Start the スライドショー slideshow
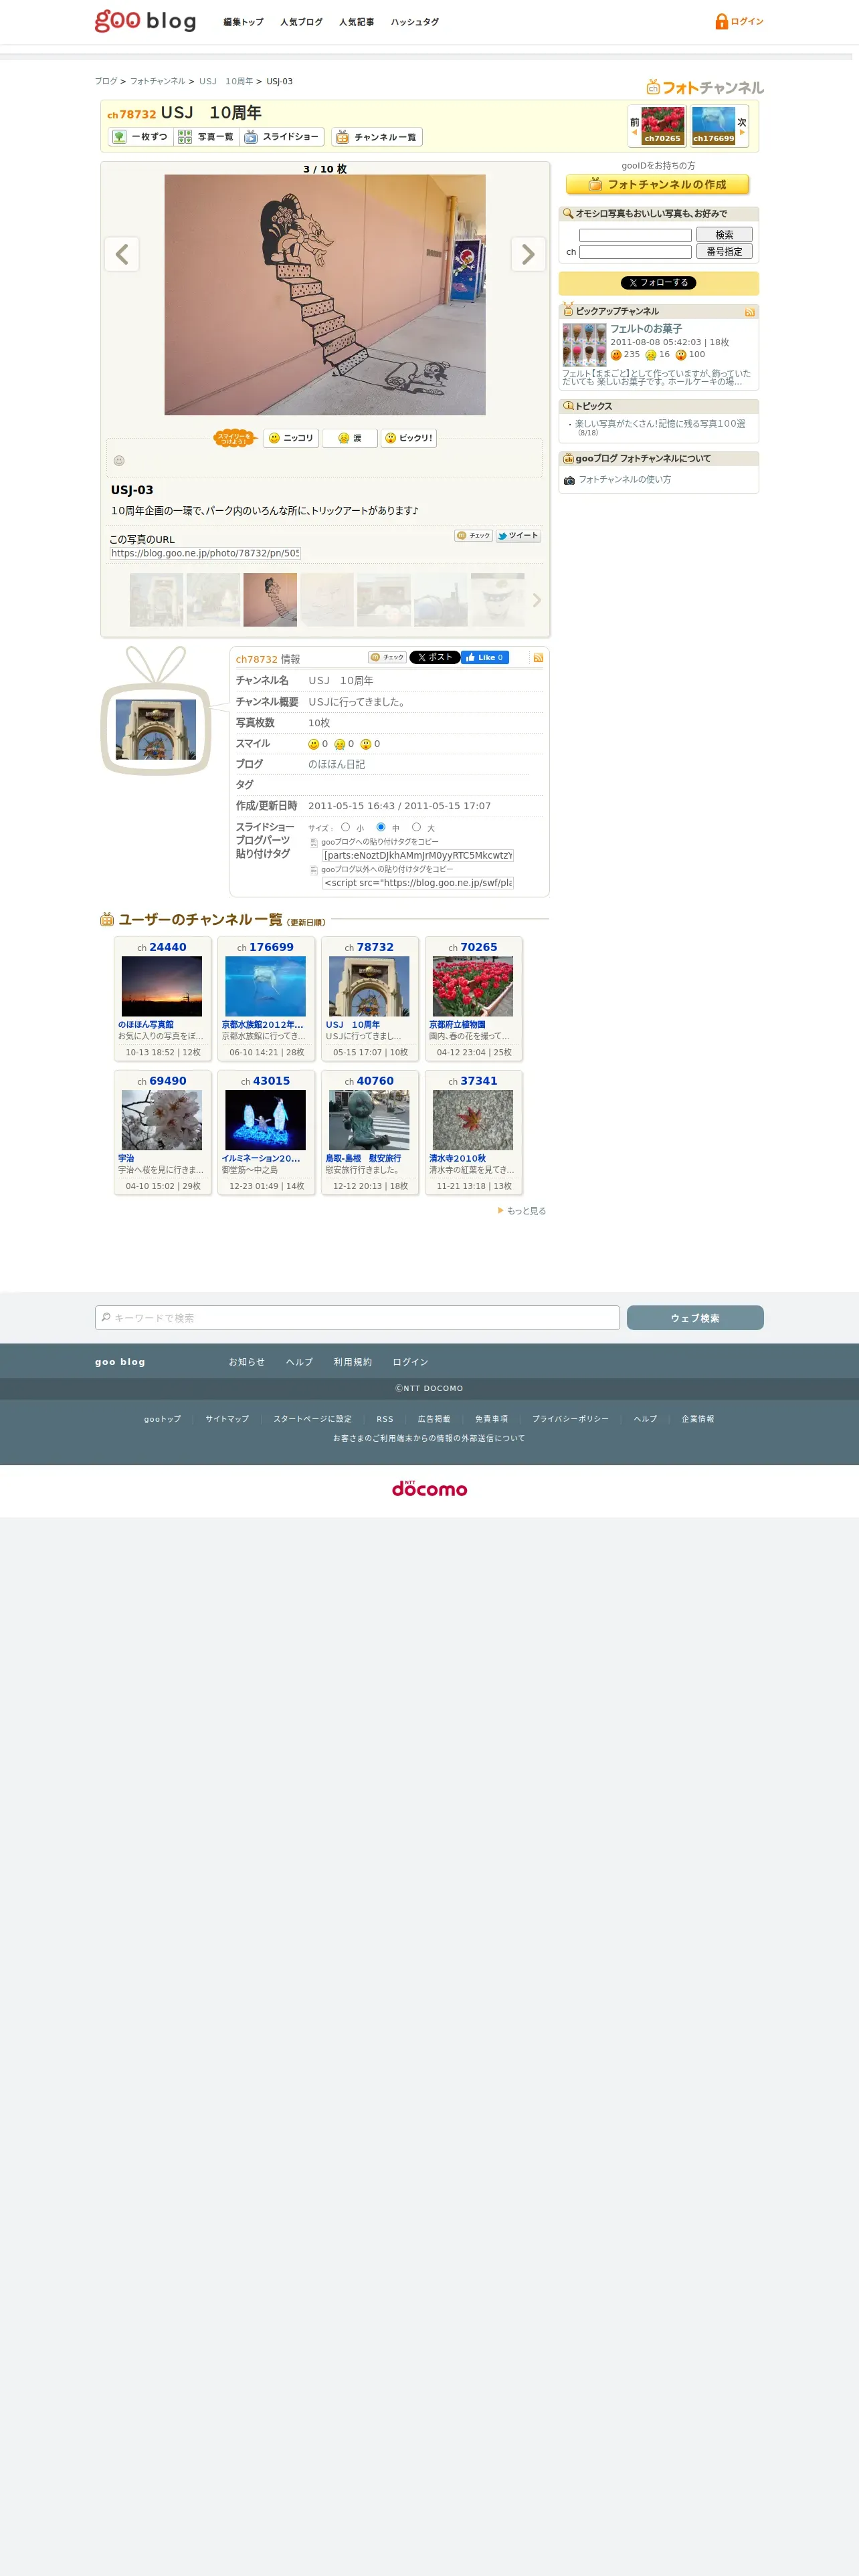The height and width of the screenshot is (2576, 859). pos(282,137)
